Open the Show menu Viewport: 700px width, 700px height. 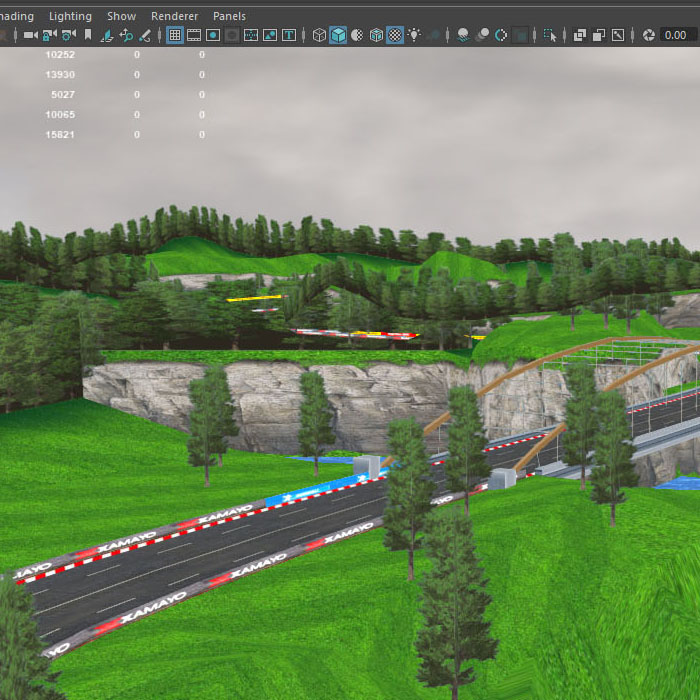(x=121, y=16)
